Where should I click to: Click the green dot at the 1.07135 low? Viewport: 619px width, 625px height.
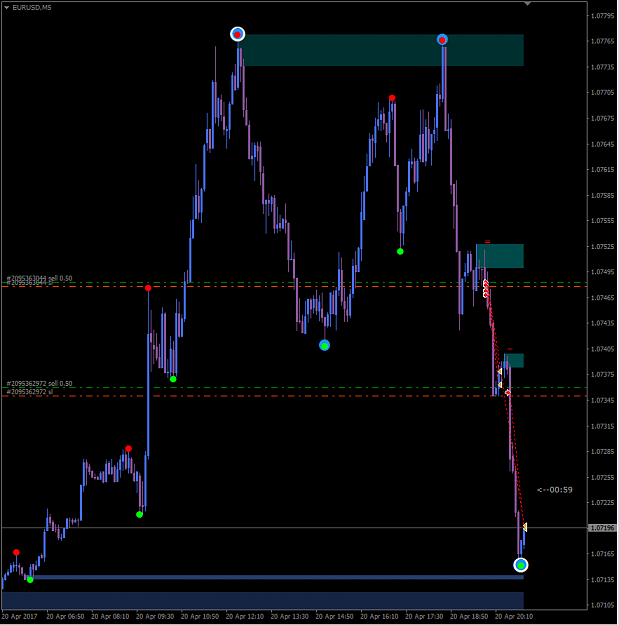pos(30,580)
